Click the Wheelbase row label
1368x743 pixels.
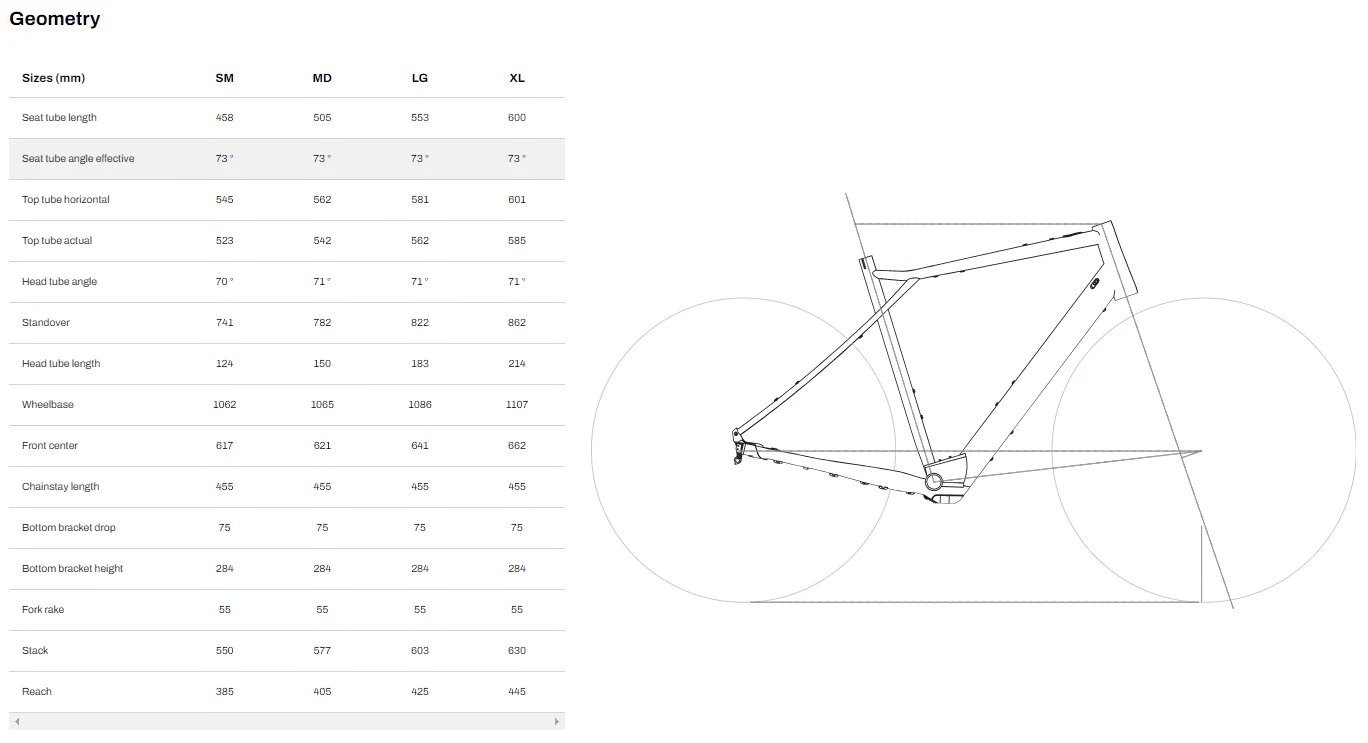point(48,405)
